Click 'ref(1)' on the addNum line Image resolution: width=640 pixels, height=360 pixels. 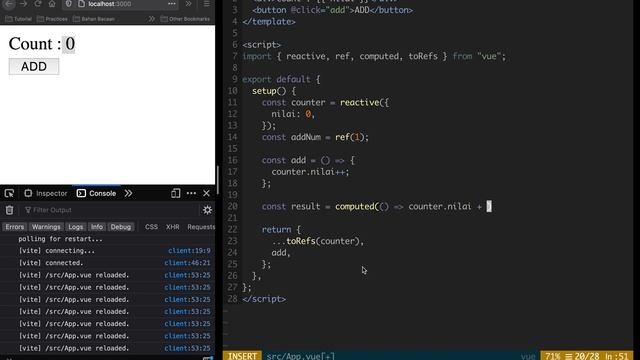[350, 137]
